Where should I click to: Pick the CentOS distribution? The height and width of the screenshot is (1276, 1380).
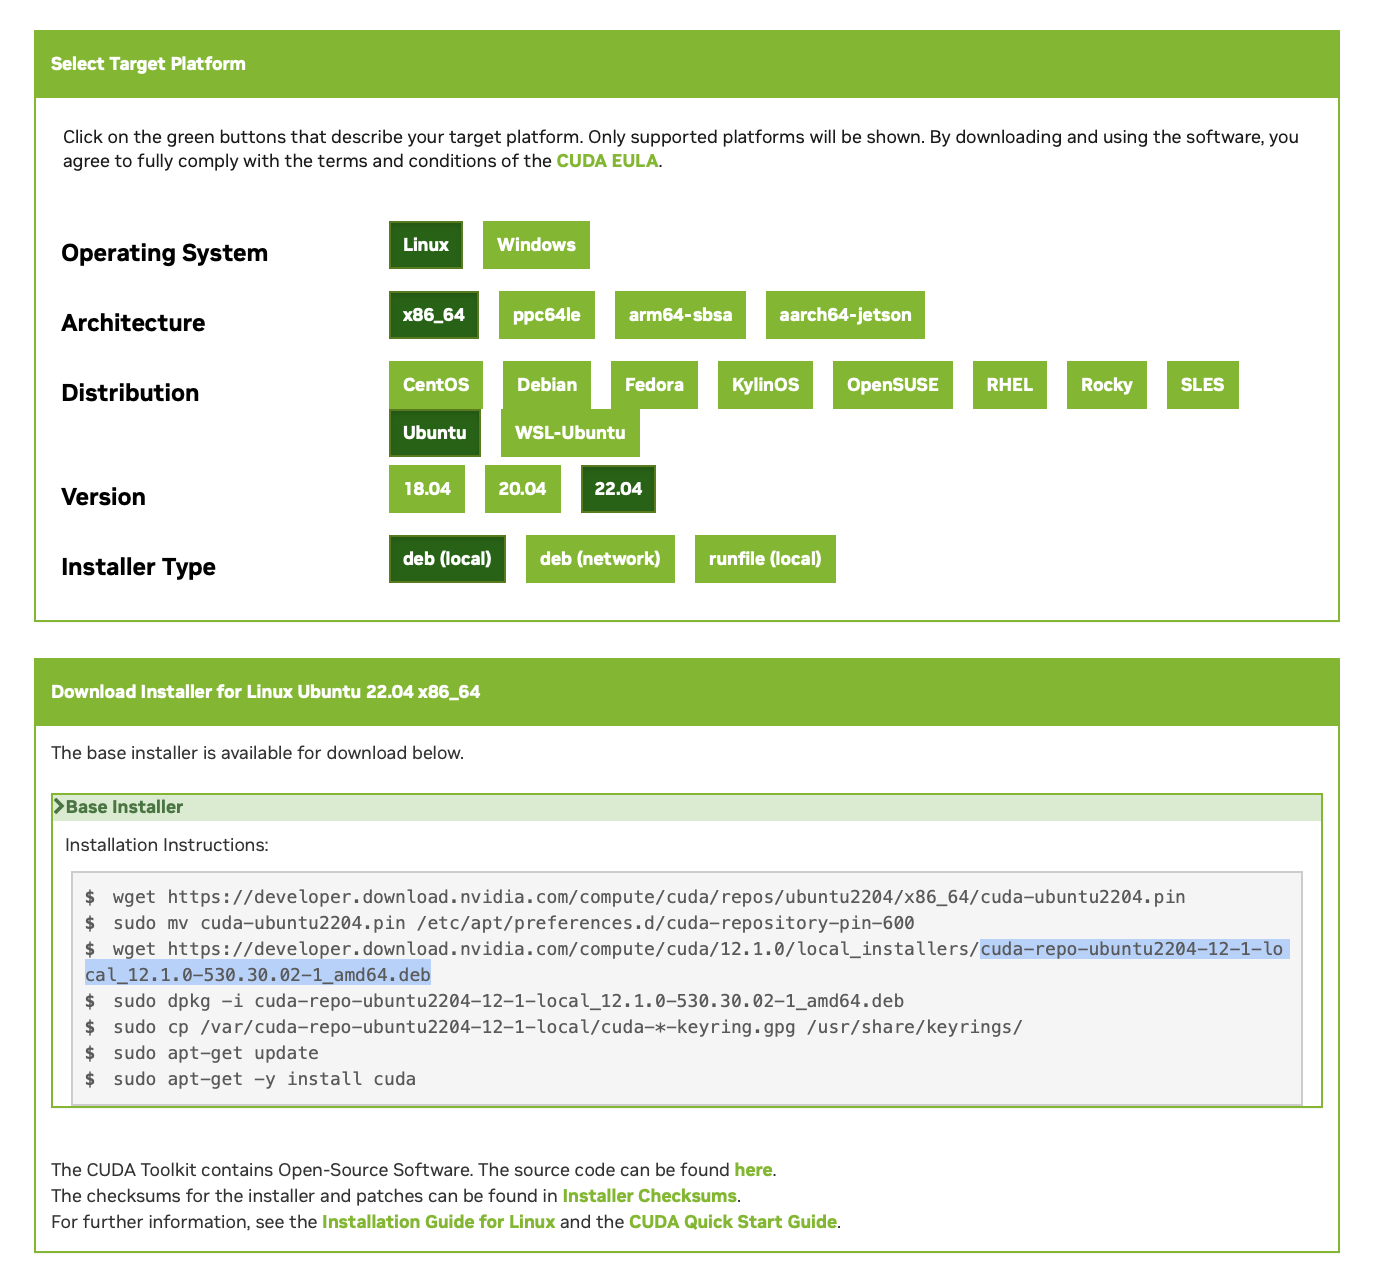pos(436,385)
